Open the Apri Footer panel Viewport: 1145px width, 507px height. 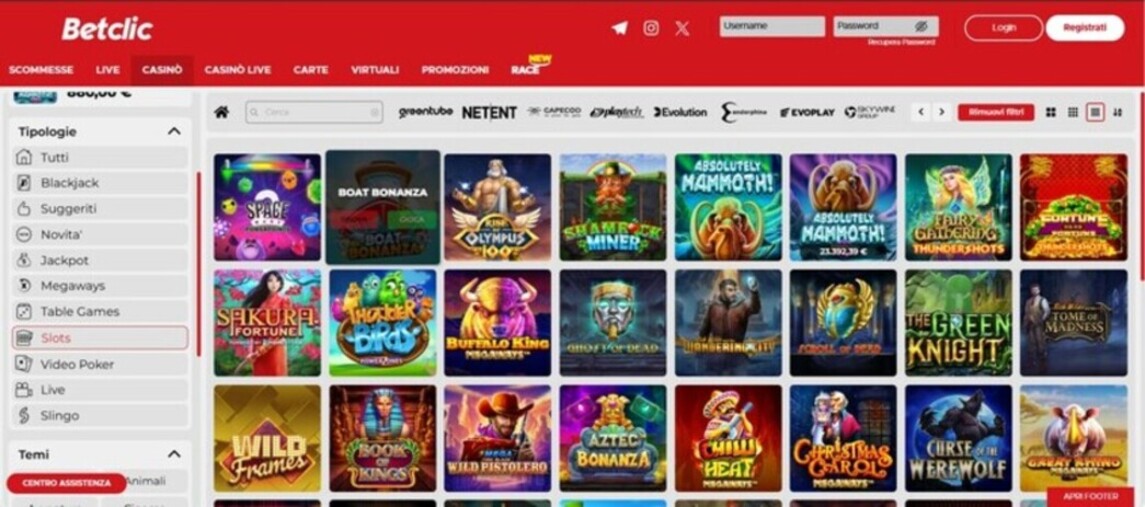pyautogui.click(x=1091, y=496)
